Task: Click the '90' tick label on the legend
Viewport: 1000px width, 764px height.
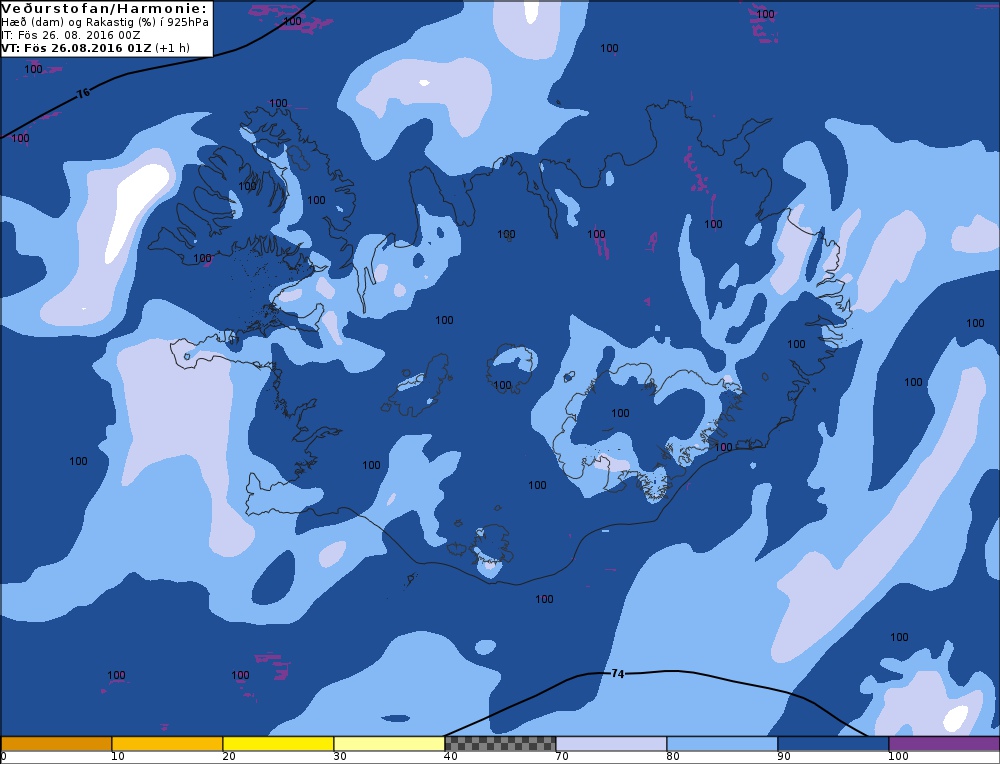Action: click(784, 756)
